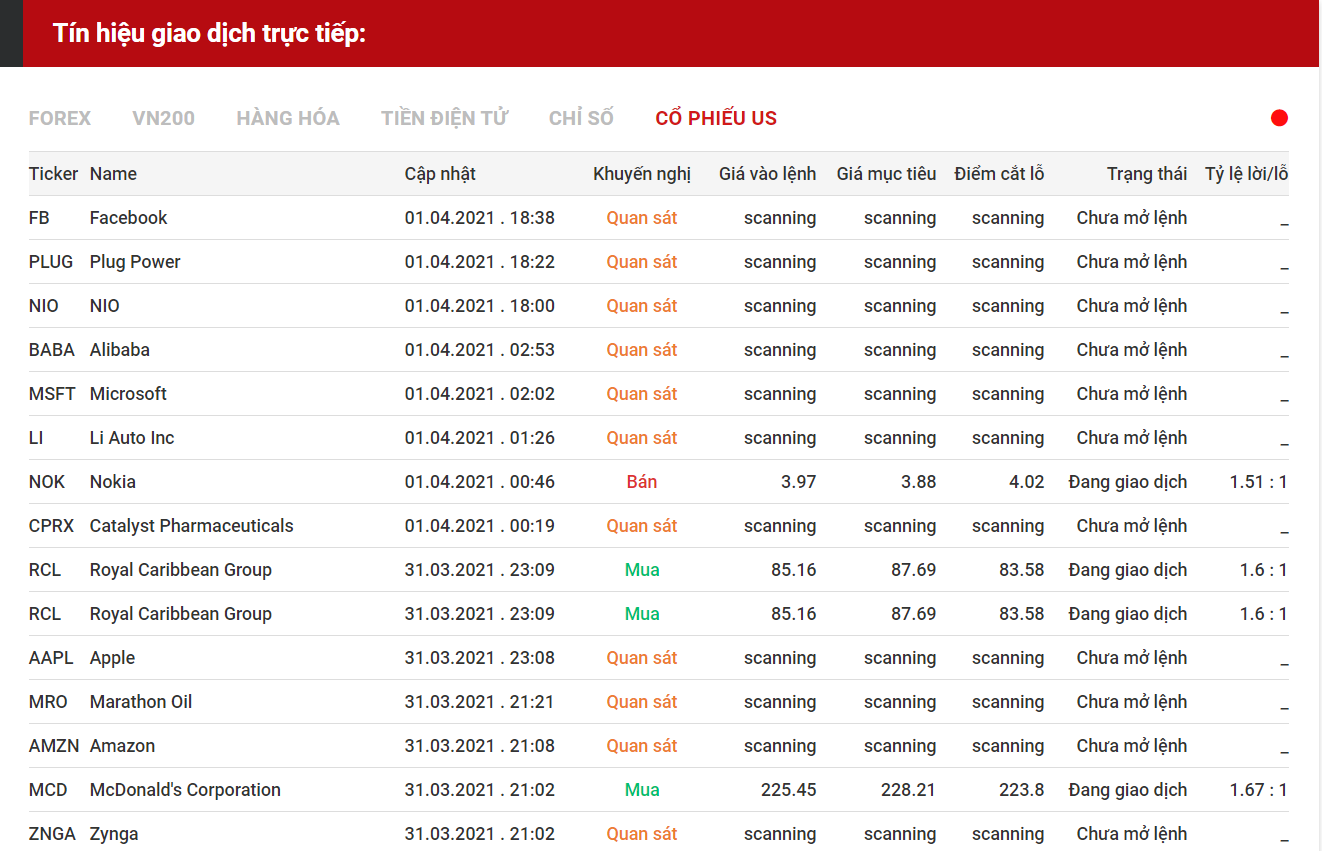
Task: Click the Giá vào lệnh column header
Action: click(x=767, y=174)
